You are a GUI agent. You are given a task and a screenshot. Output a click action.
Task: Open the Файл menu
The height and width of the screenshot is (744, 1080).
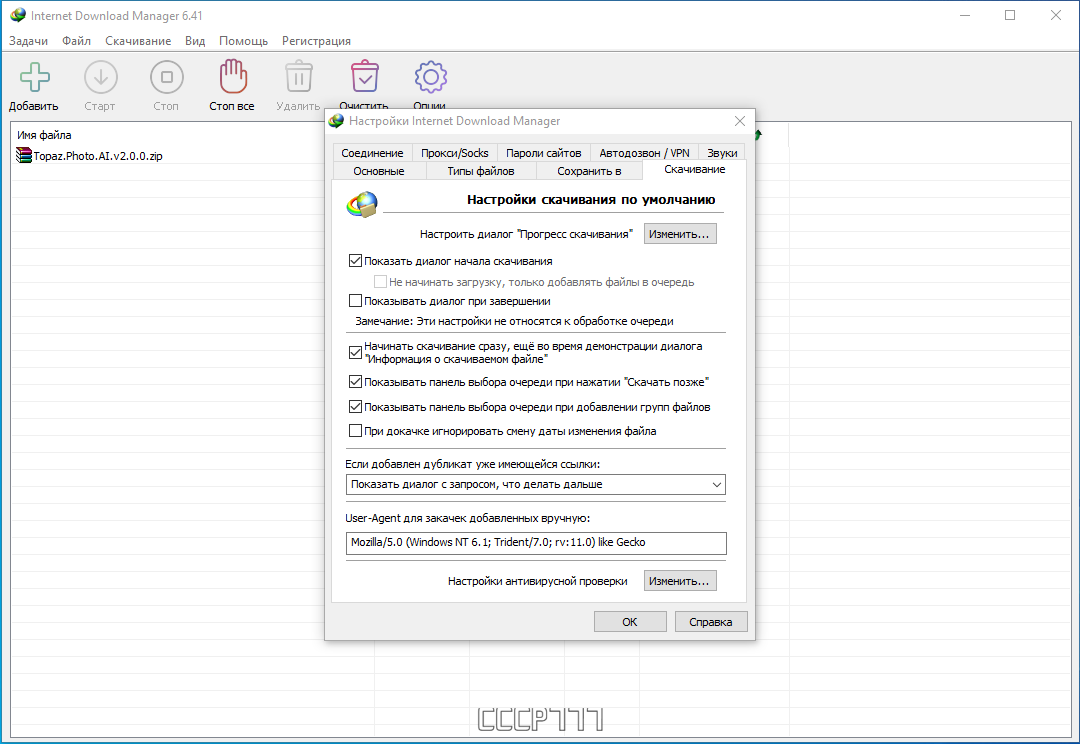pos(76,41)
